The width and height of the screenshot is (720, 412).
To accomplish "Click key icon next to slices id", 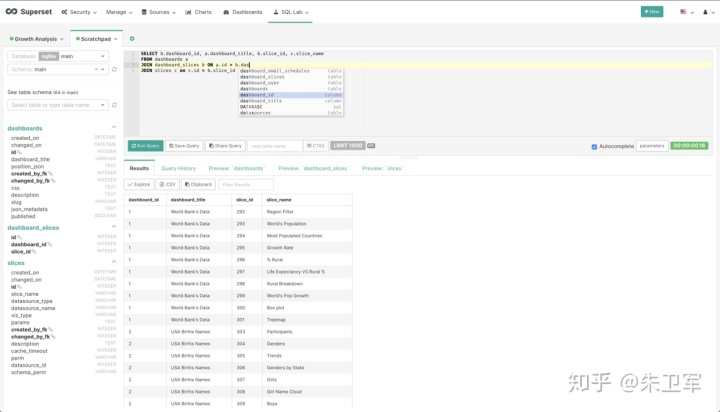I will (x=19, y=287).
